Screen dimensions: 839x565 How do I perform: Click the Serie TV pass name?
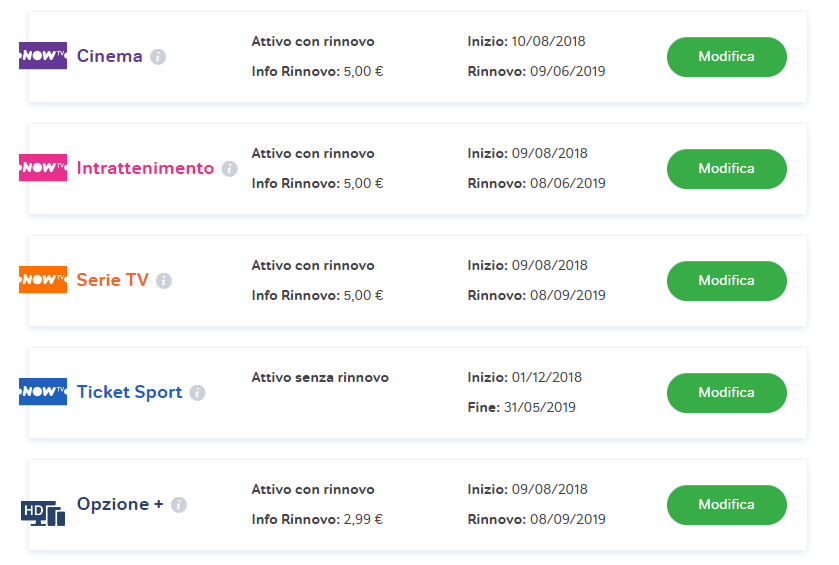click(112, 280)
